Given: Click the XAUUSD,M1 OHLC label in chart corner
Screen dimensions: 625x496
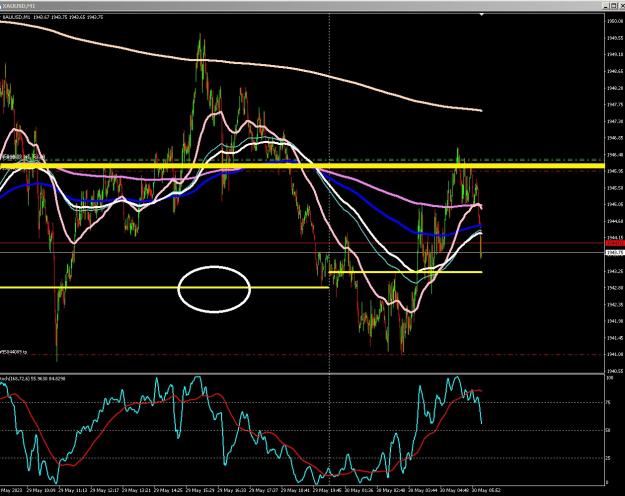Looking at the screenshot, I should click(53, 17).
